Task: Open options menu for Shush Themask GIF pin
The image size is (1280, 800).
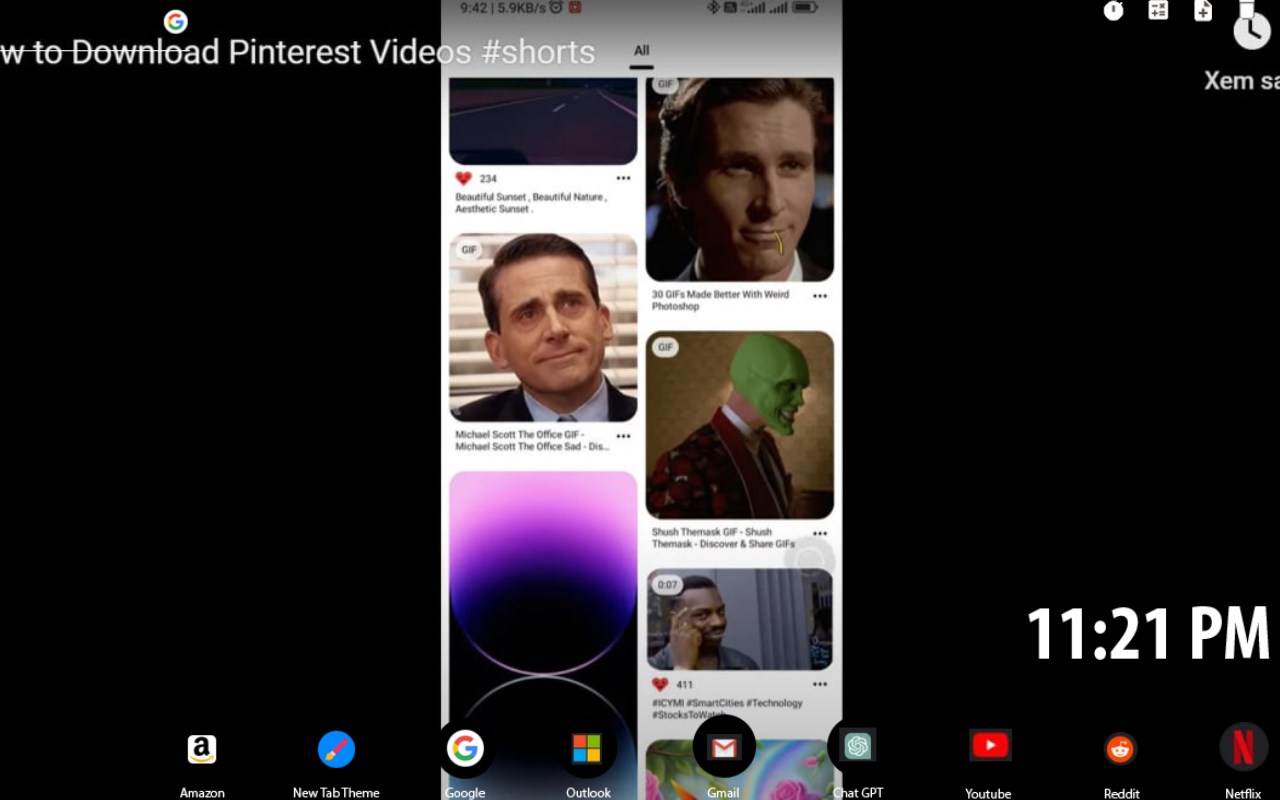Action: coord(820,534)
